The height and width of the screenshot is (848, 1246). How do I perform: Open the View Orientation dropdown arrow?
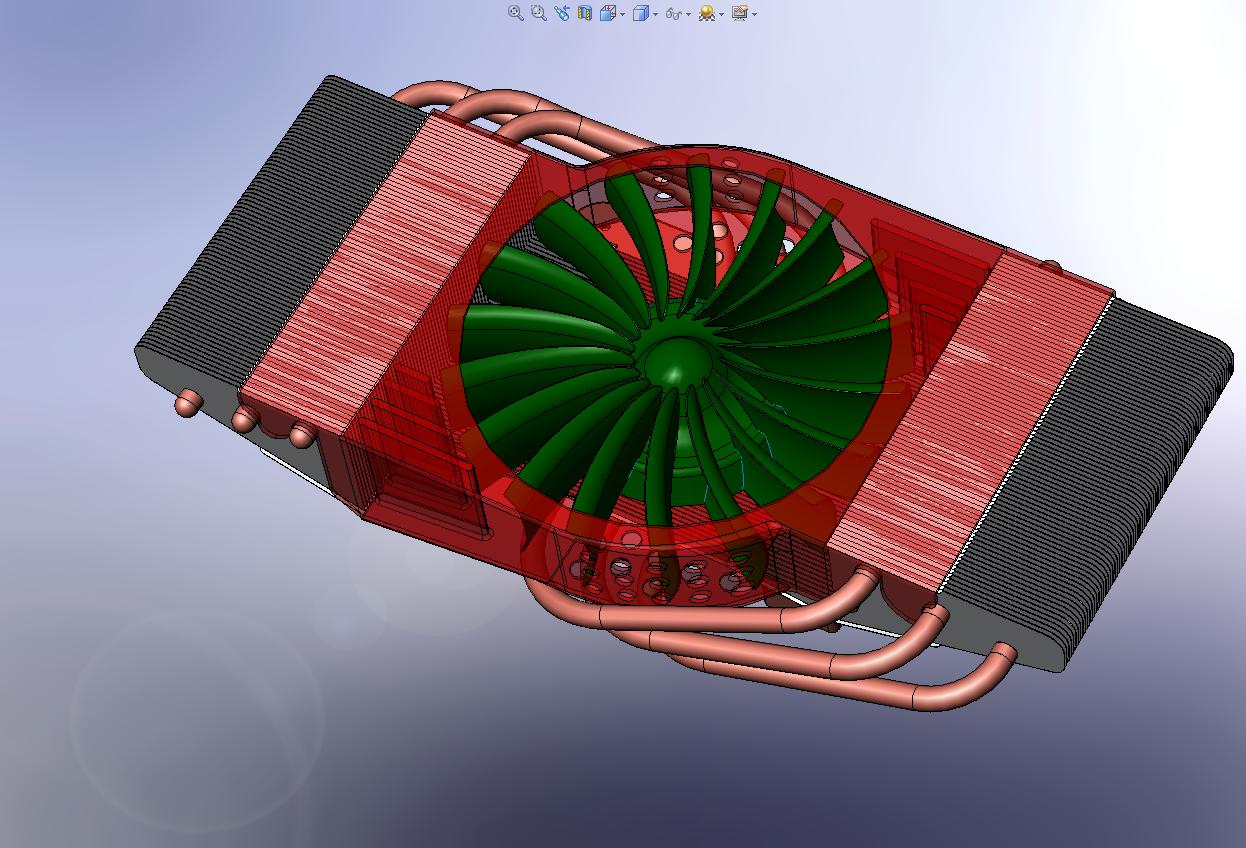(623, 14)
